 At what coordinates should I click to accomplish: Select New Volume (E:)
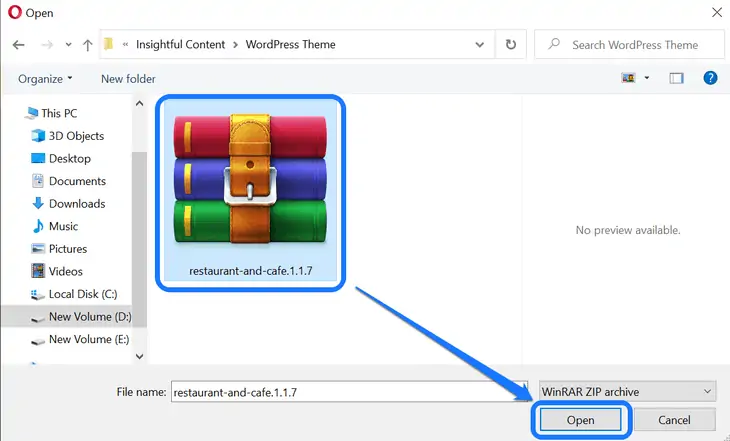pyautogui.click(x=89, y=339)
